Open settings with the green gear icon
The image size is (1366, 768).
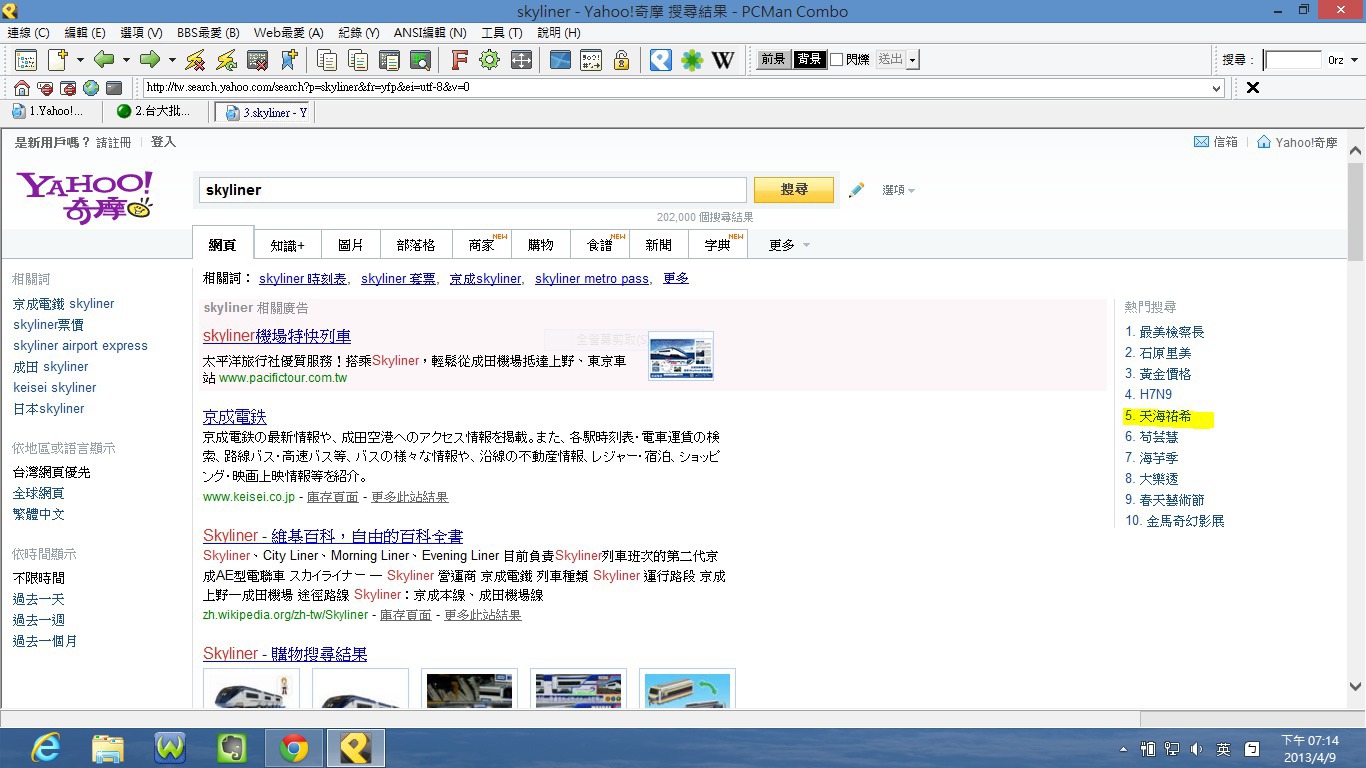(489, 60)
